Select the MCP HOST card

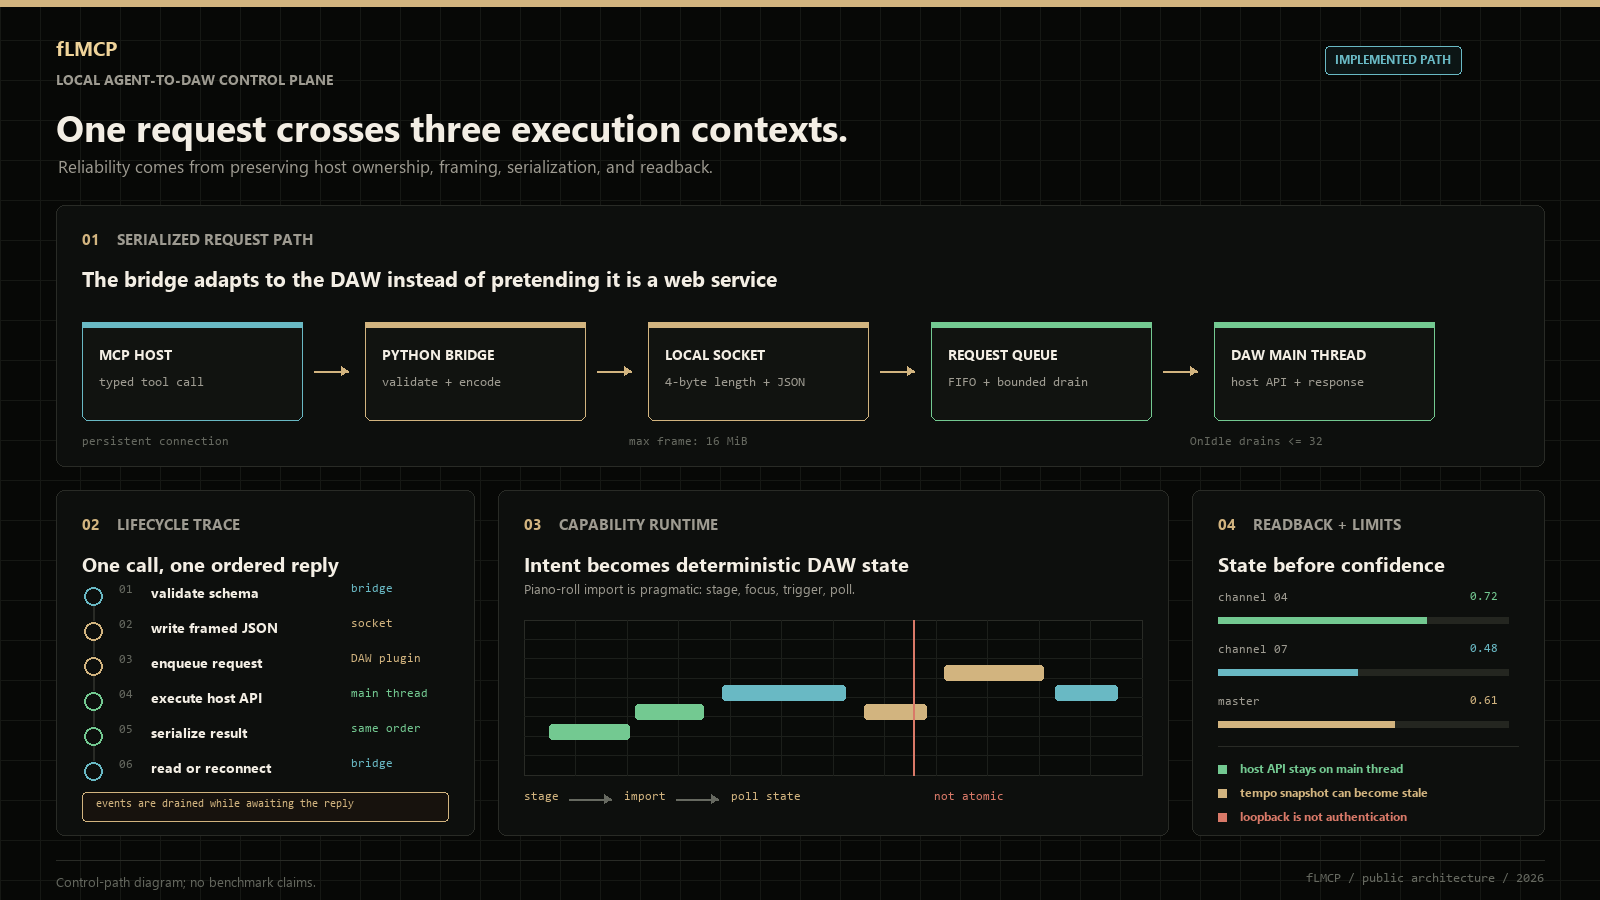click(192, 371)
